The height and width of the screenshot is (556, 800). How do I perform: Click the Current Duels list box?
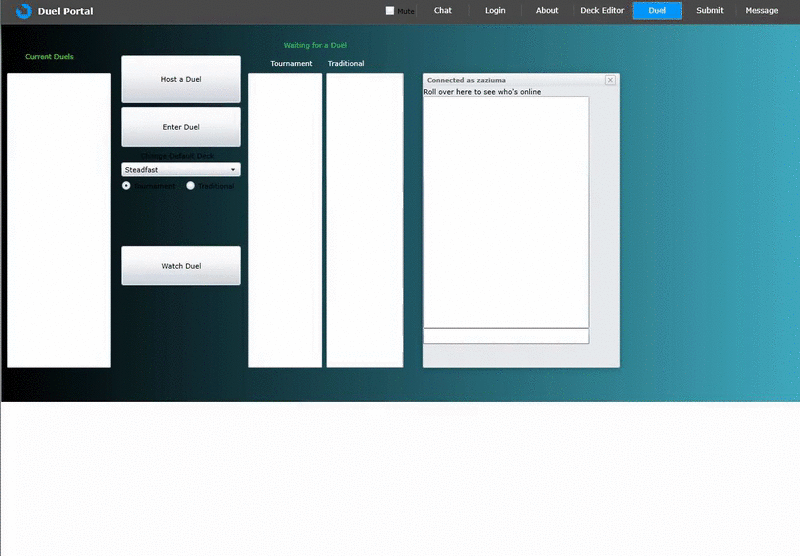pos(59,220)
